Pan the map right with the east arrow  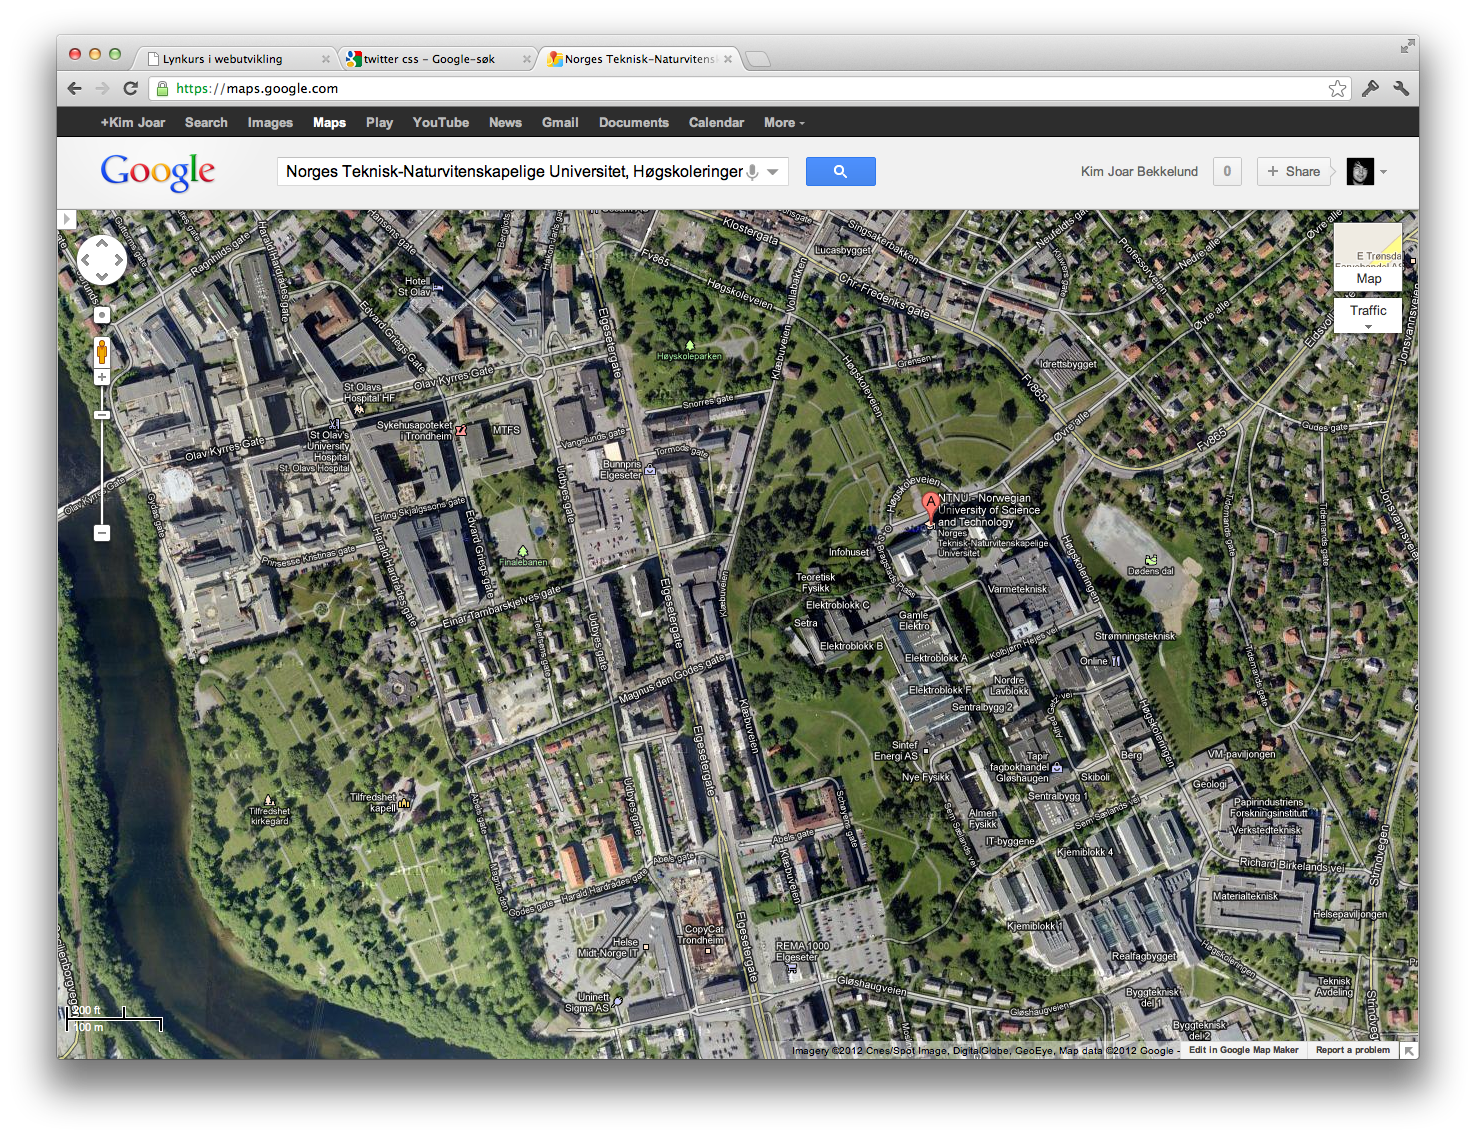[119, 261]
